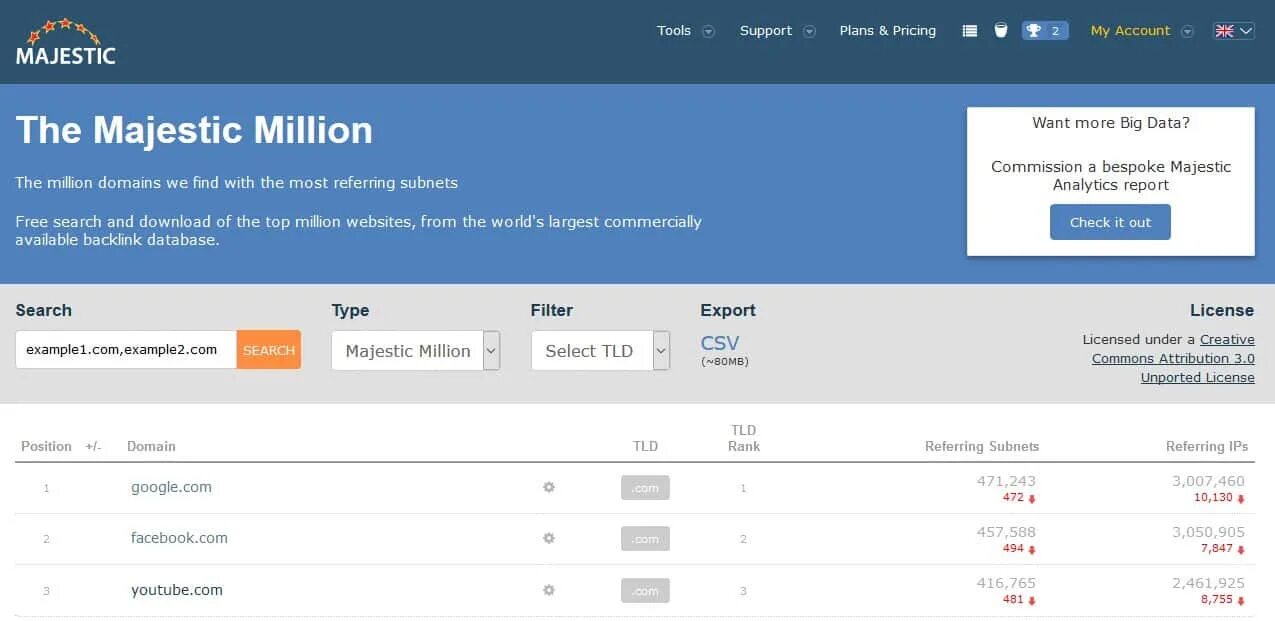This screenshot has height=621, width=1275.
Task: Click the .com TLD tag for facebook.com
Action: [x=645, y=539]
